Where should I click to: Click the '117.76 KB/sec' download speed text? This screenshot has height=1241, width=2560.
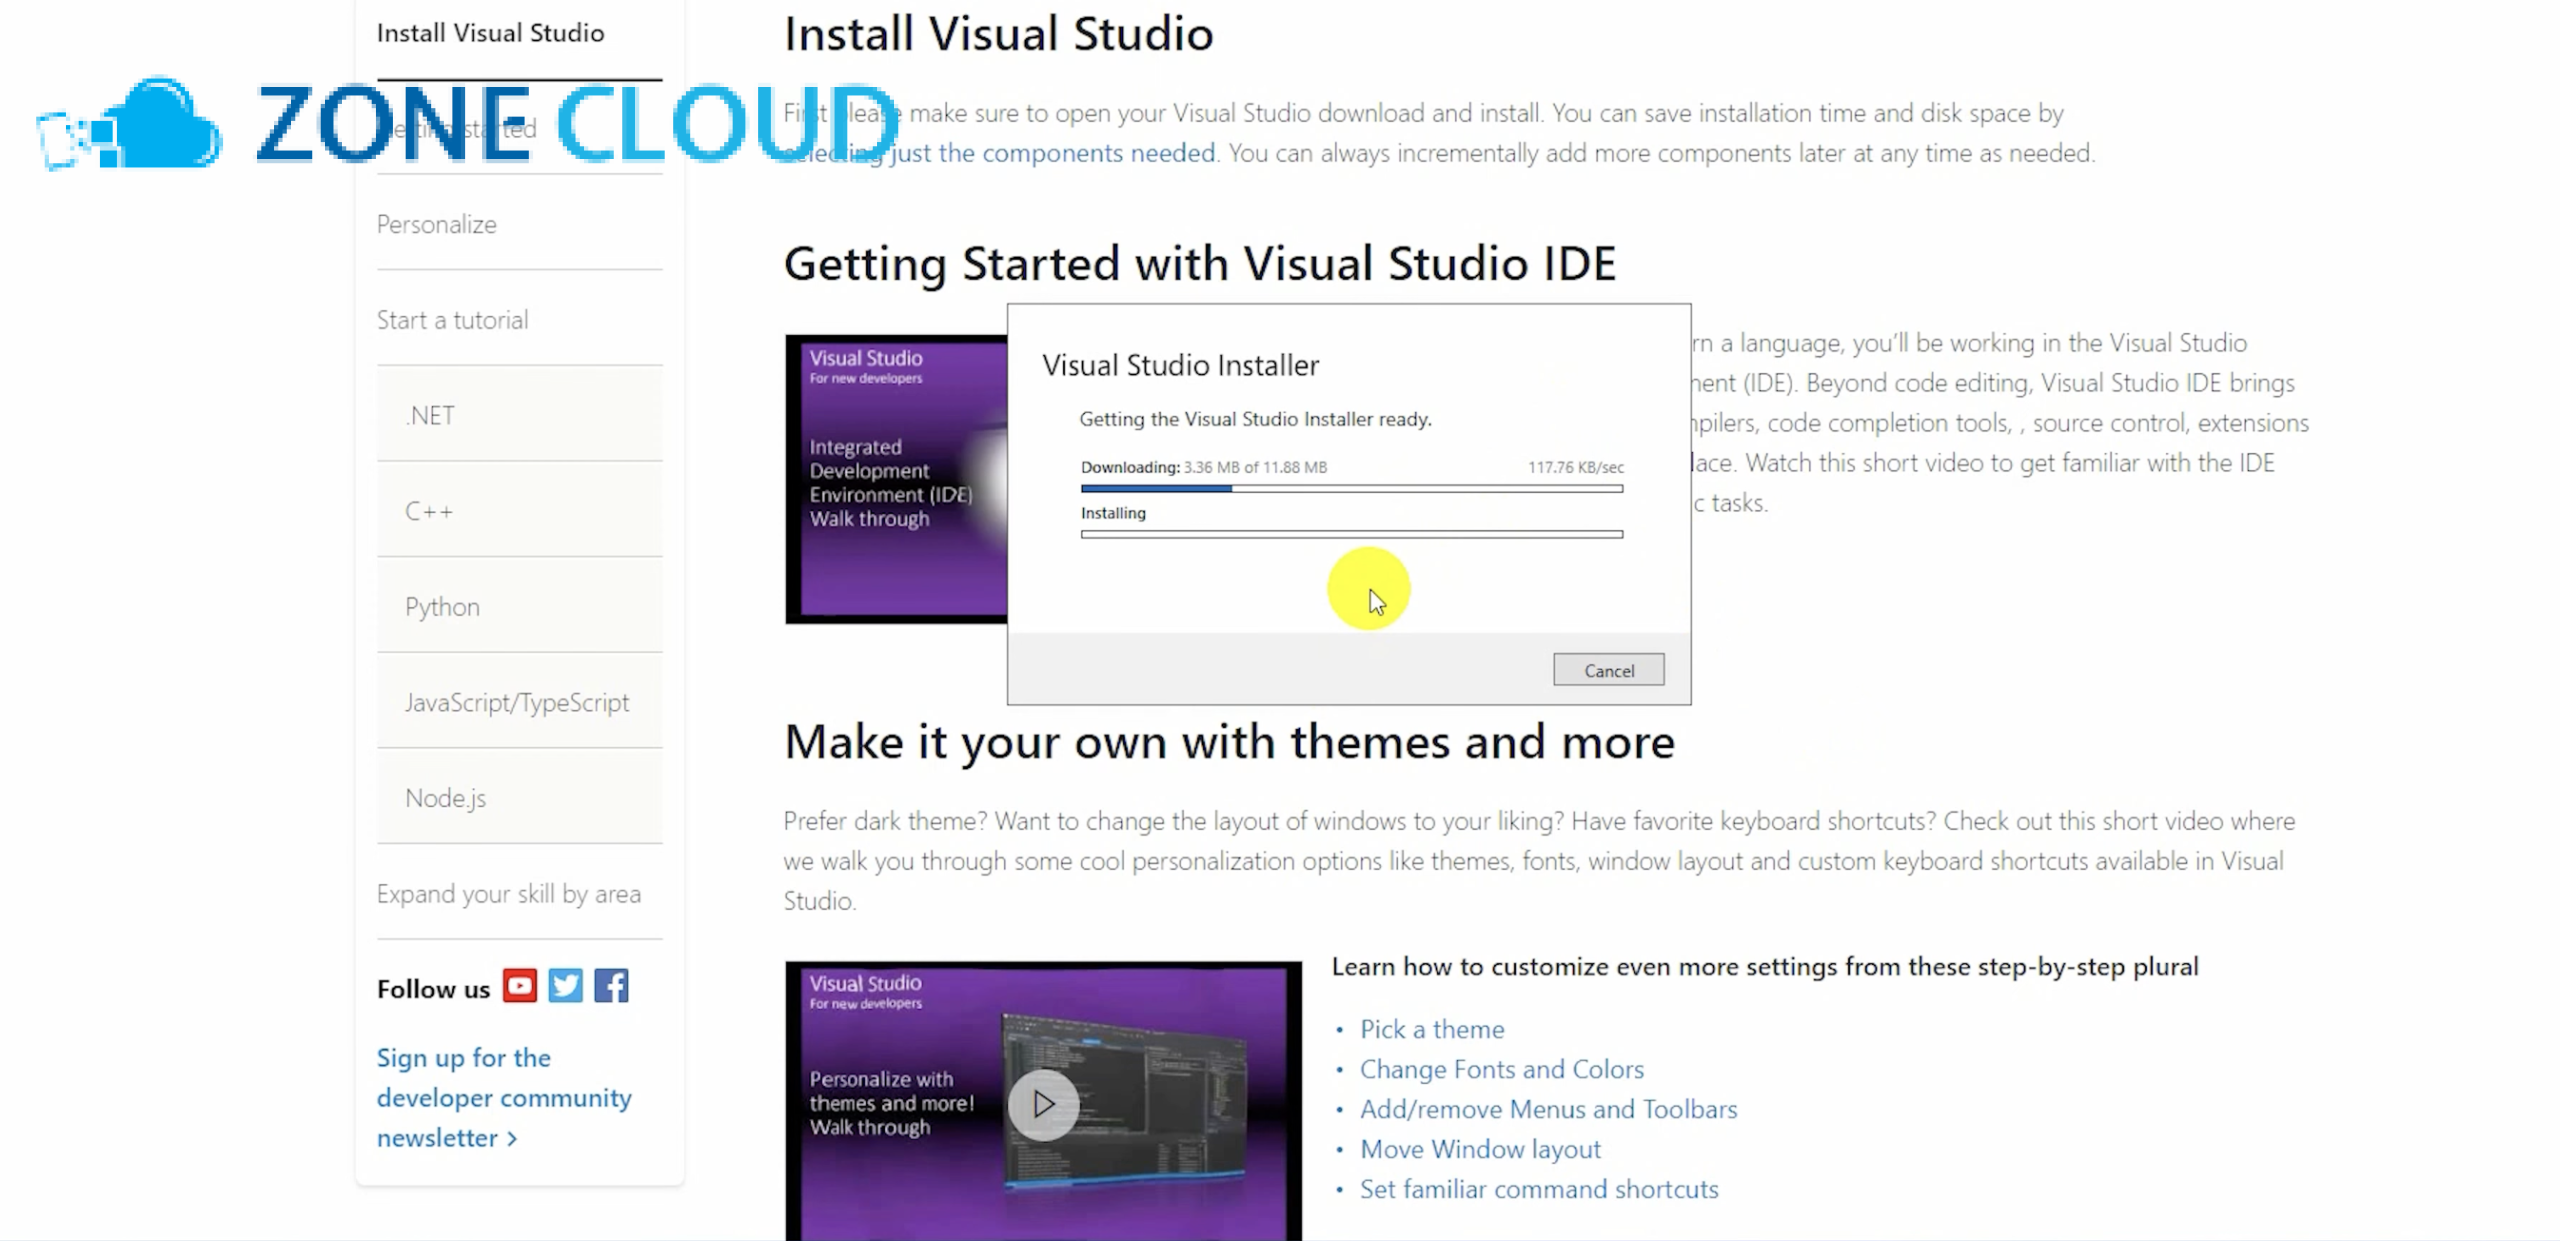pos(1575,467)
